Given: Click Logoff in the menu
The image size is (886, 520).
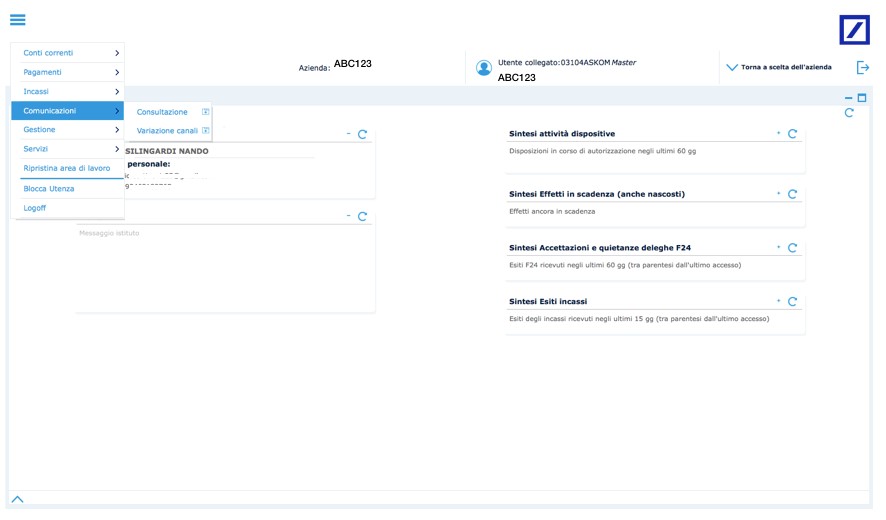Looking at the screenshot, I should pos(35,208).
